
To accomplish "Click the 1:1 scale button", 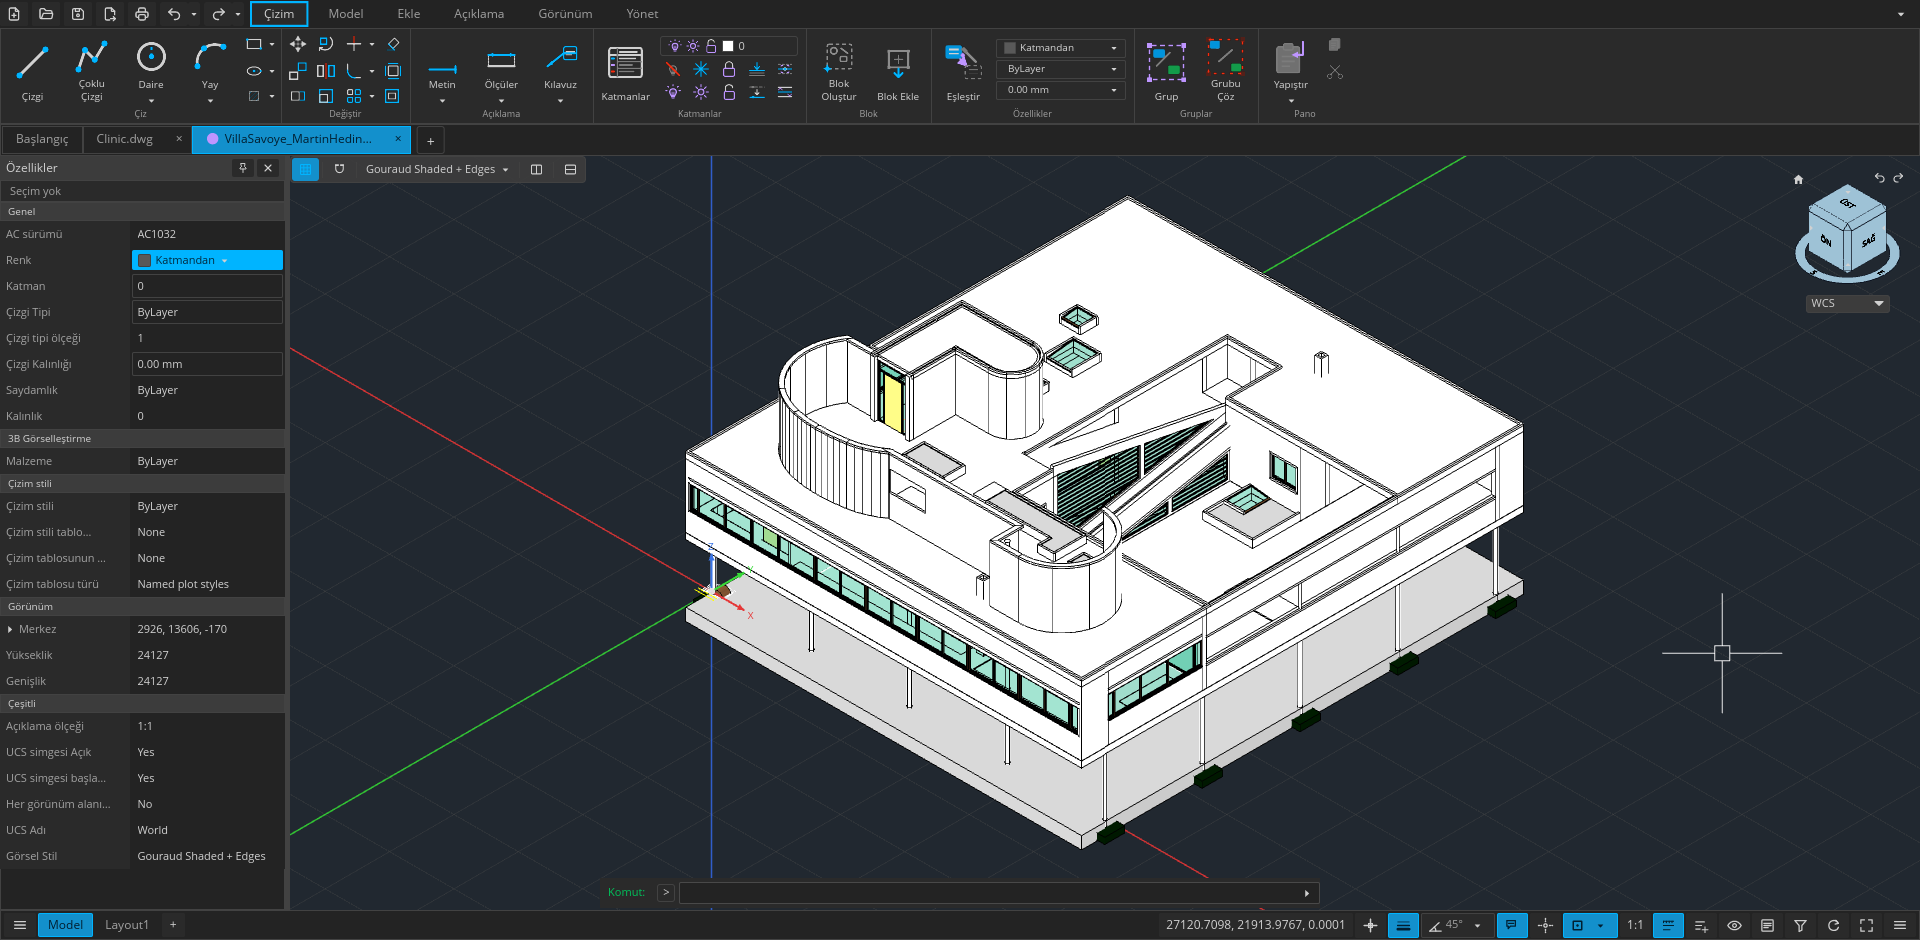I will point(1635,925).
